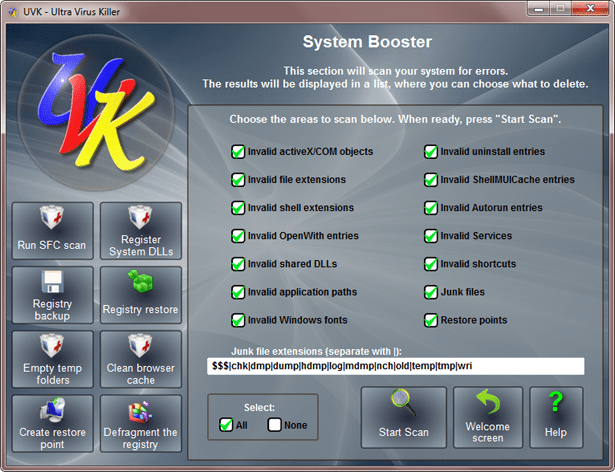
Task: Toggle Invalid ShellMUICache entries checkbox
Action: pos(431,180)
